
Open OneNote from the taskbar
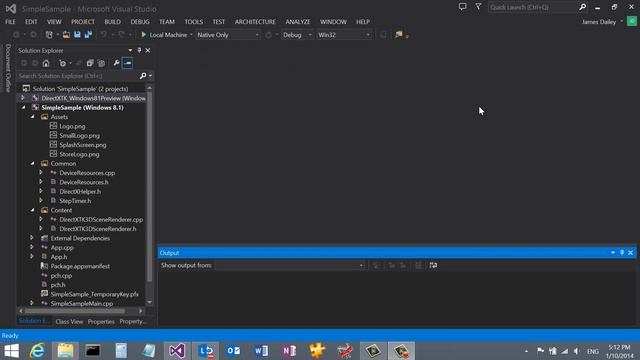pos(289,351)
